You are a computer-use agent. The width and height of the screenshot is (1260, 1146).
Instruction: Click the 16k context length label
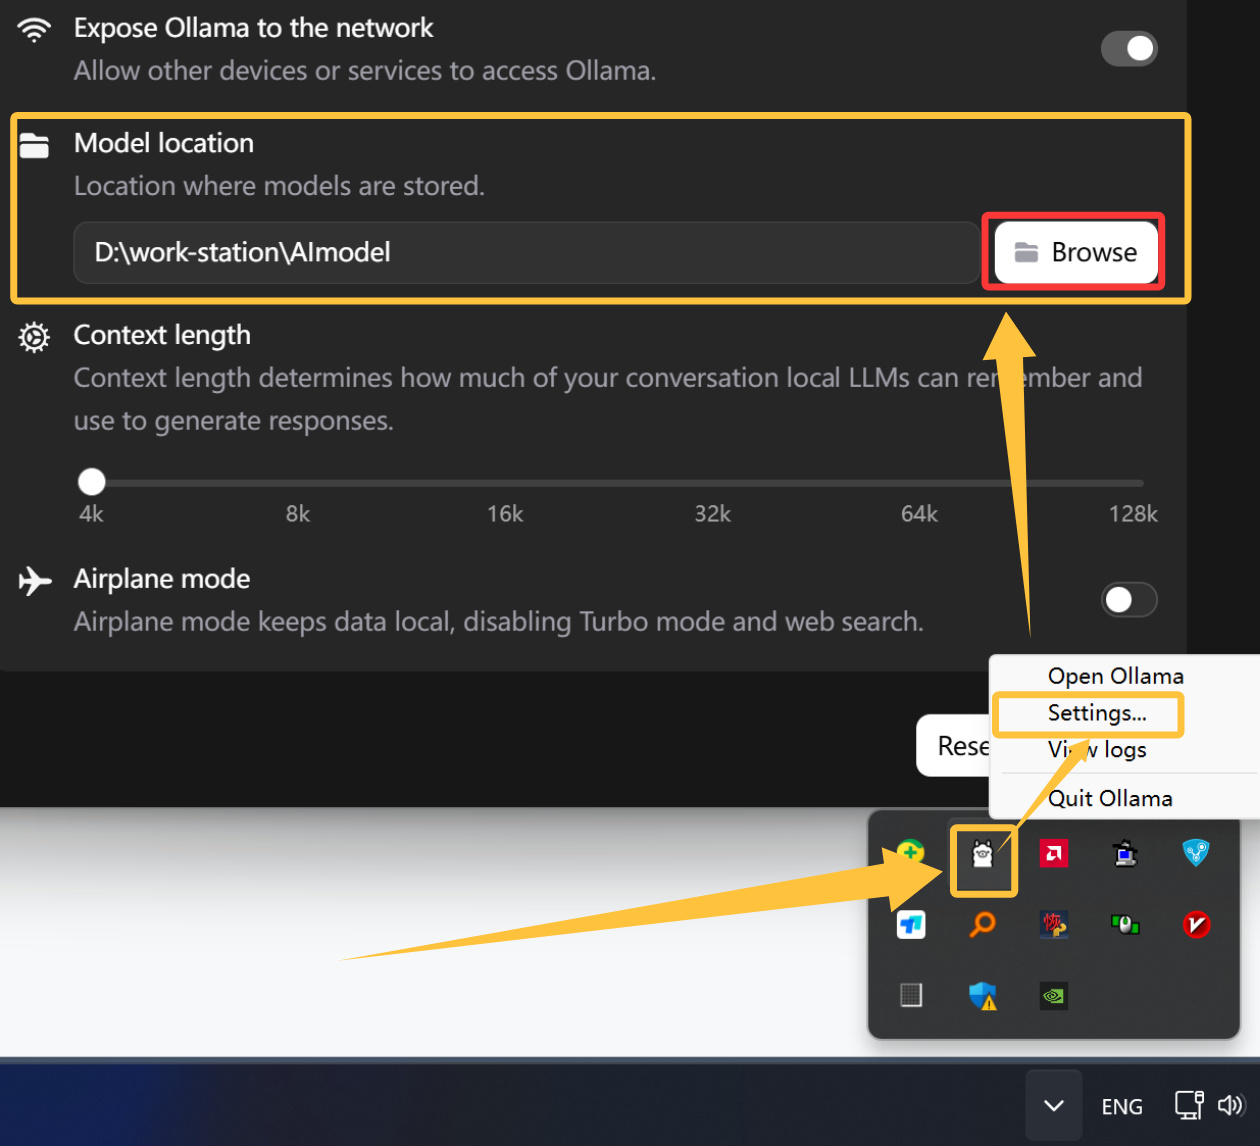point(505,514)
